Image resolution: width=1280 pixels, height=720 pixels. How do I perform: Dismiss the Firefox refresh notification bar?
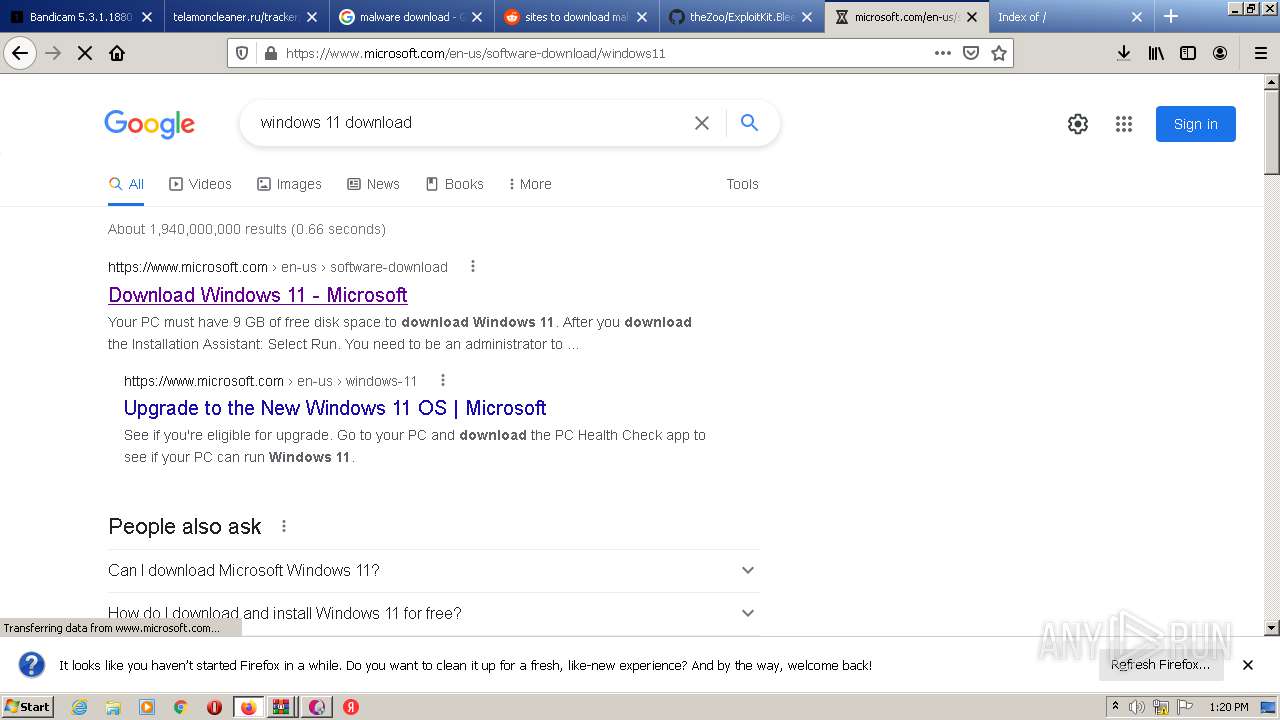(x=1248, y=665)
